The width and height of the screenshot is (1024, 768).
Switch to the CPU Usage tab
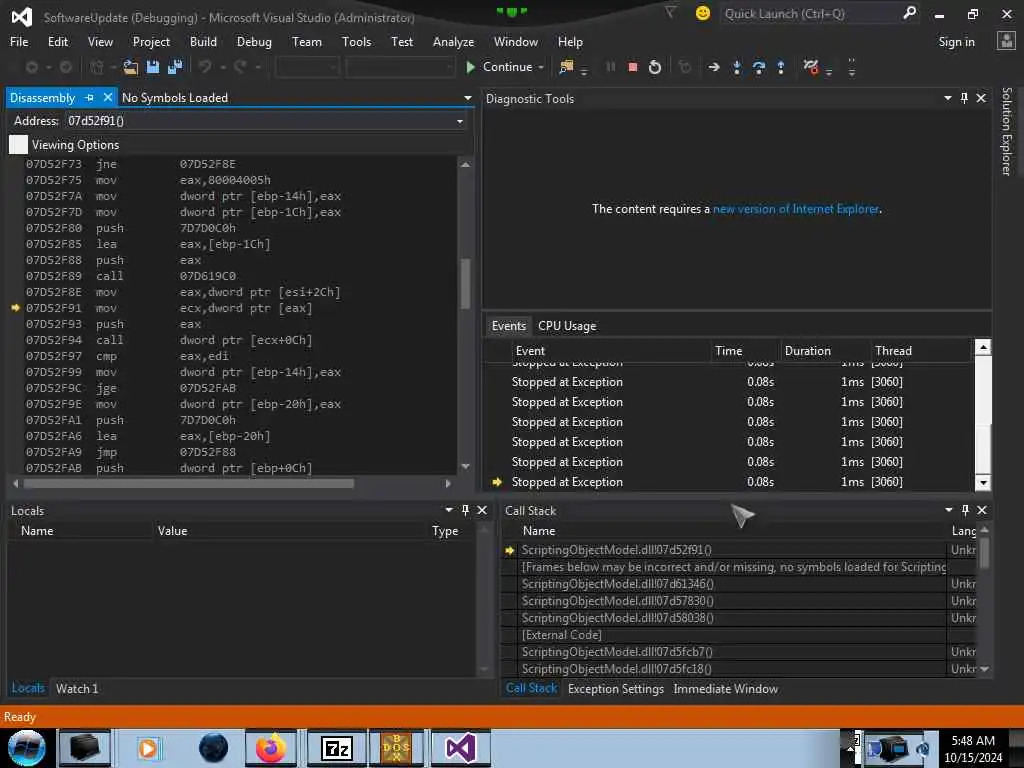[567, 326]
